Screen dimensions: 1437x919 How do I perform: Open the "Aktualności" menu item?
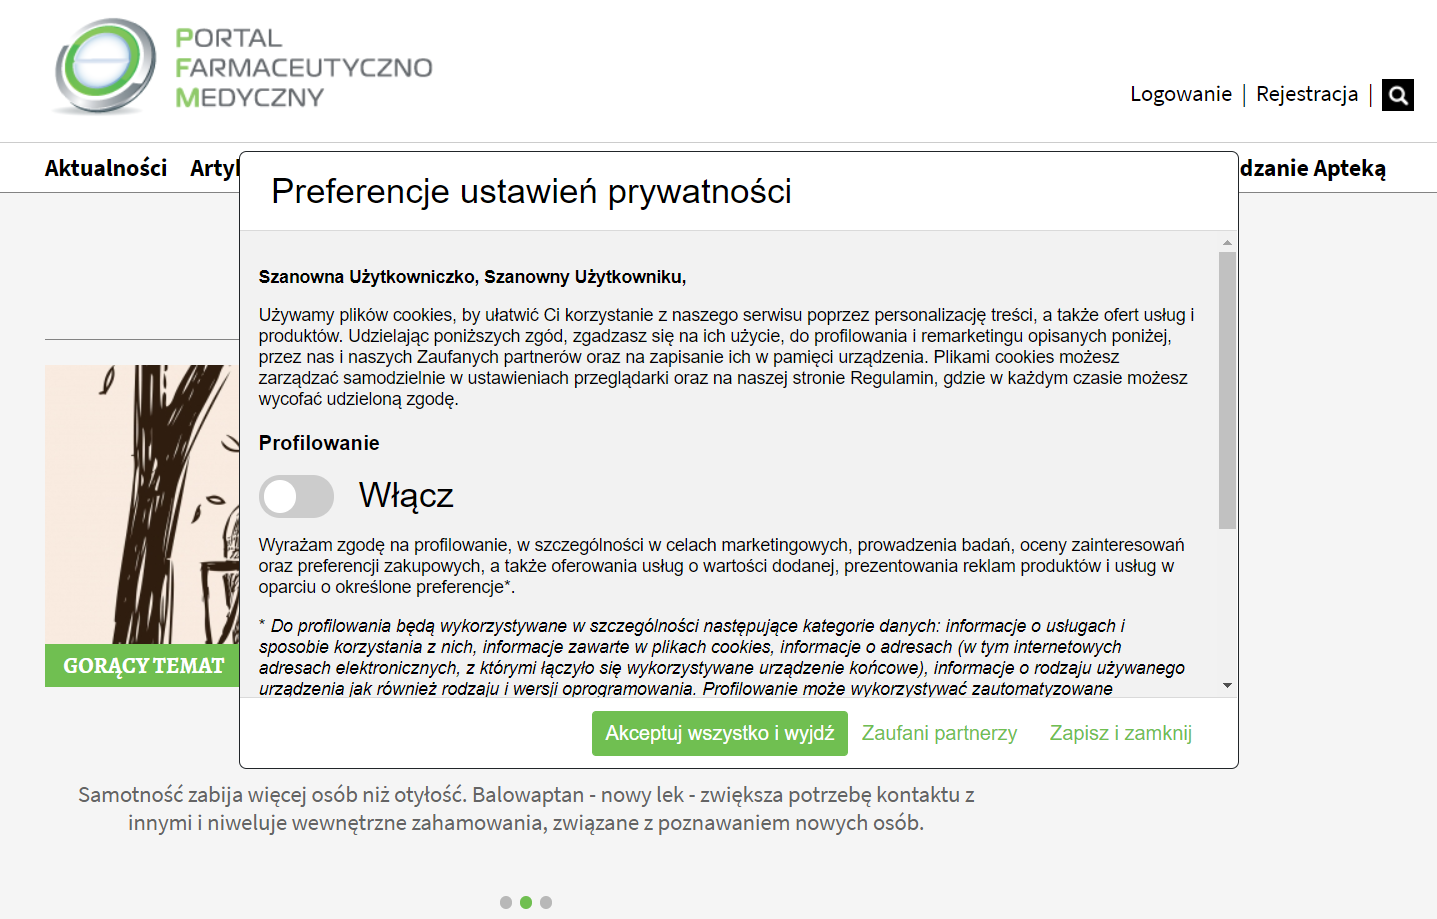pos(106,167)
